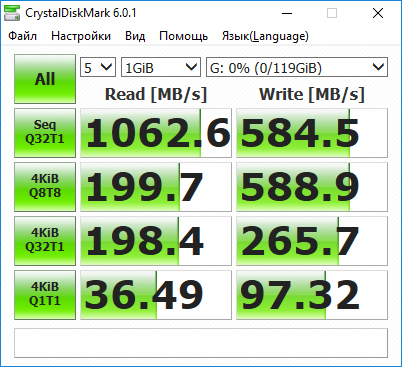The image size is (402, 367).
Task: Open the test count dropdown showing 5
Action: tap(98, 67)
